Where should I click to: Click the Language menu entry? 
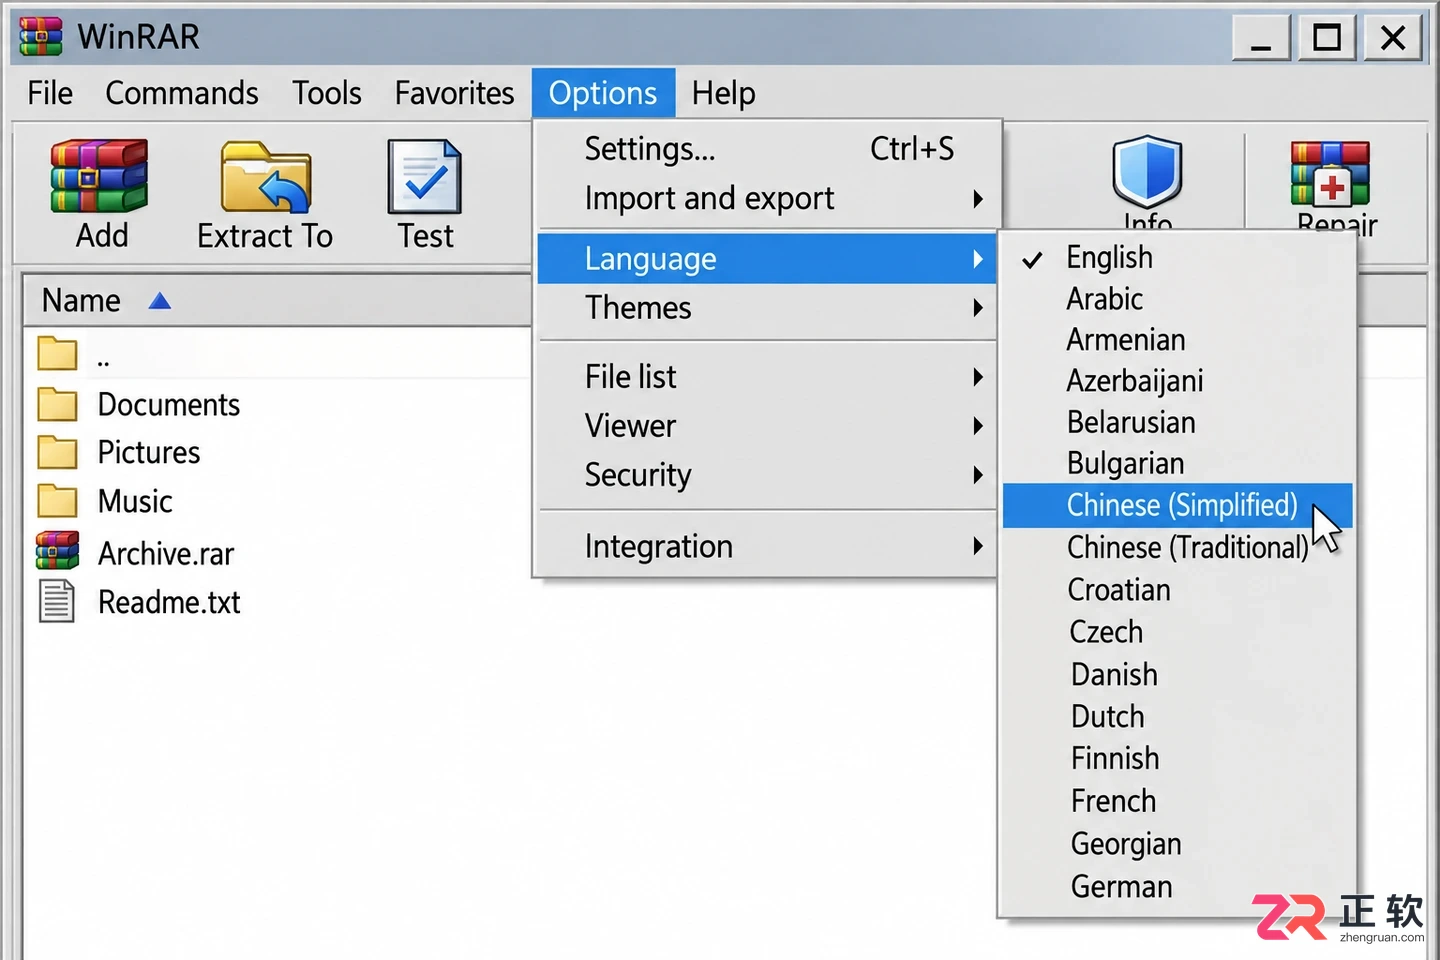(768, 259)
